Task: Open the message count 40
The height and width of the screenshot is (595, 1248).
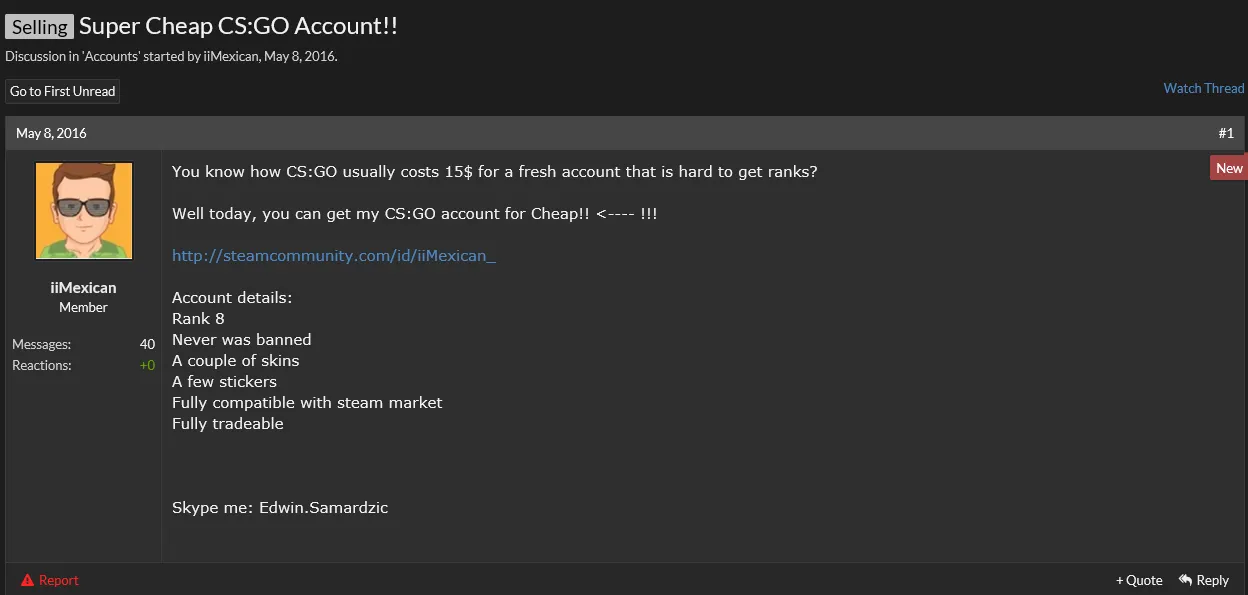Action: coord(147,344)
